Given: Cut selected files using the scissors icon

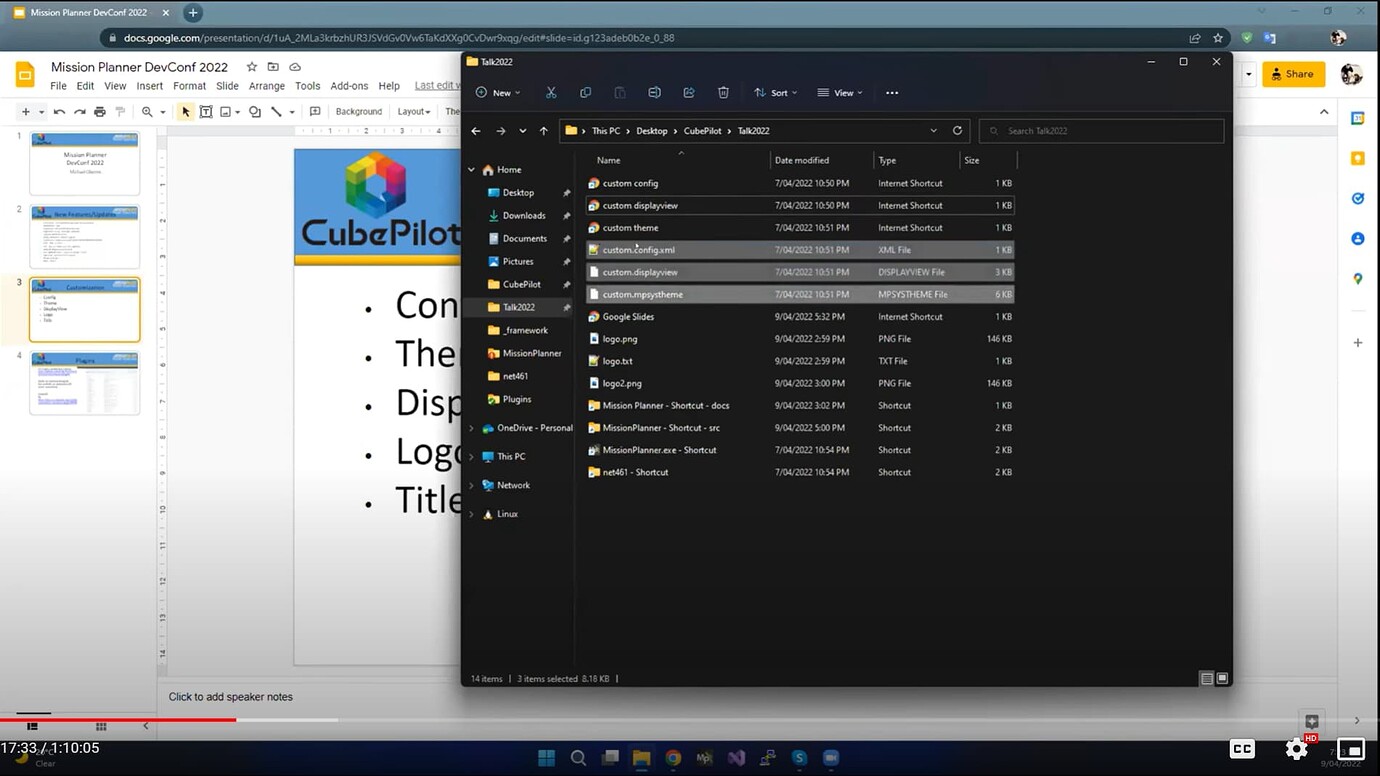Looking at the screenshot, I should [x=551, y=92].
